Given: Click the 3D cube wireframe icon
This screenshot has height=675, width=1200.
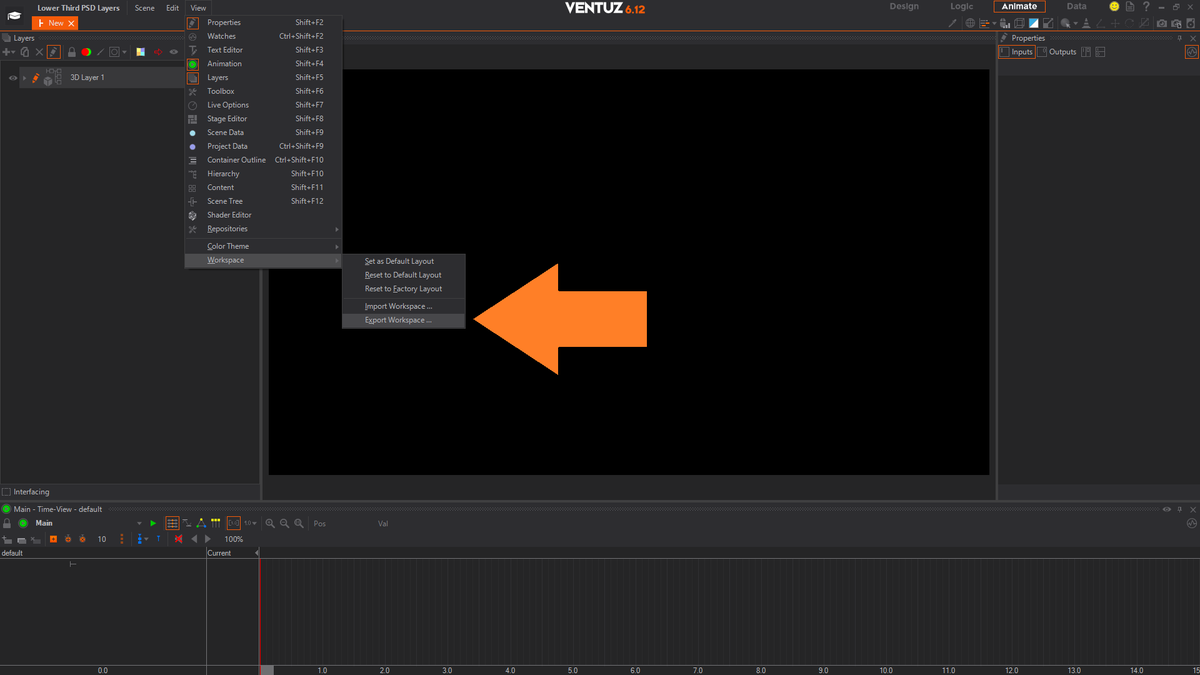Looking at the screenshot, I should click(1019, 23).
